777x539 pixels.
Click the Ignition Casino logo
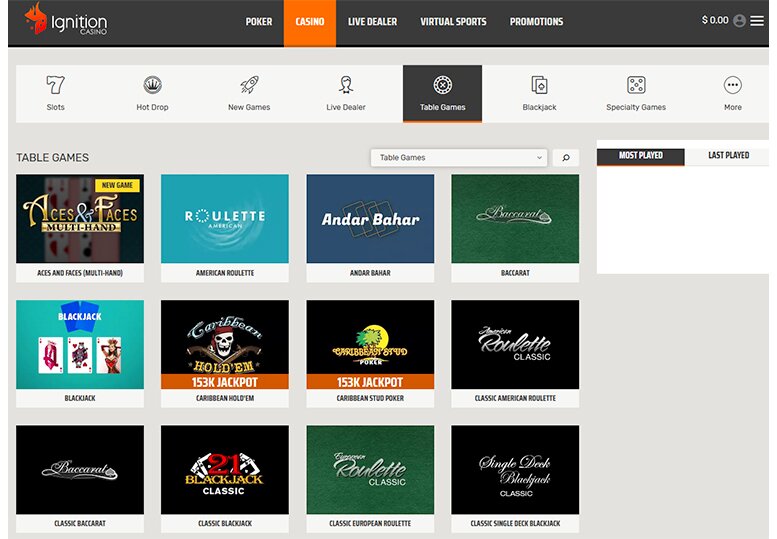pos(65,20)
